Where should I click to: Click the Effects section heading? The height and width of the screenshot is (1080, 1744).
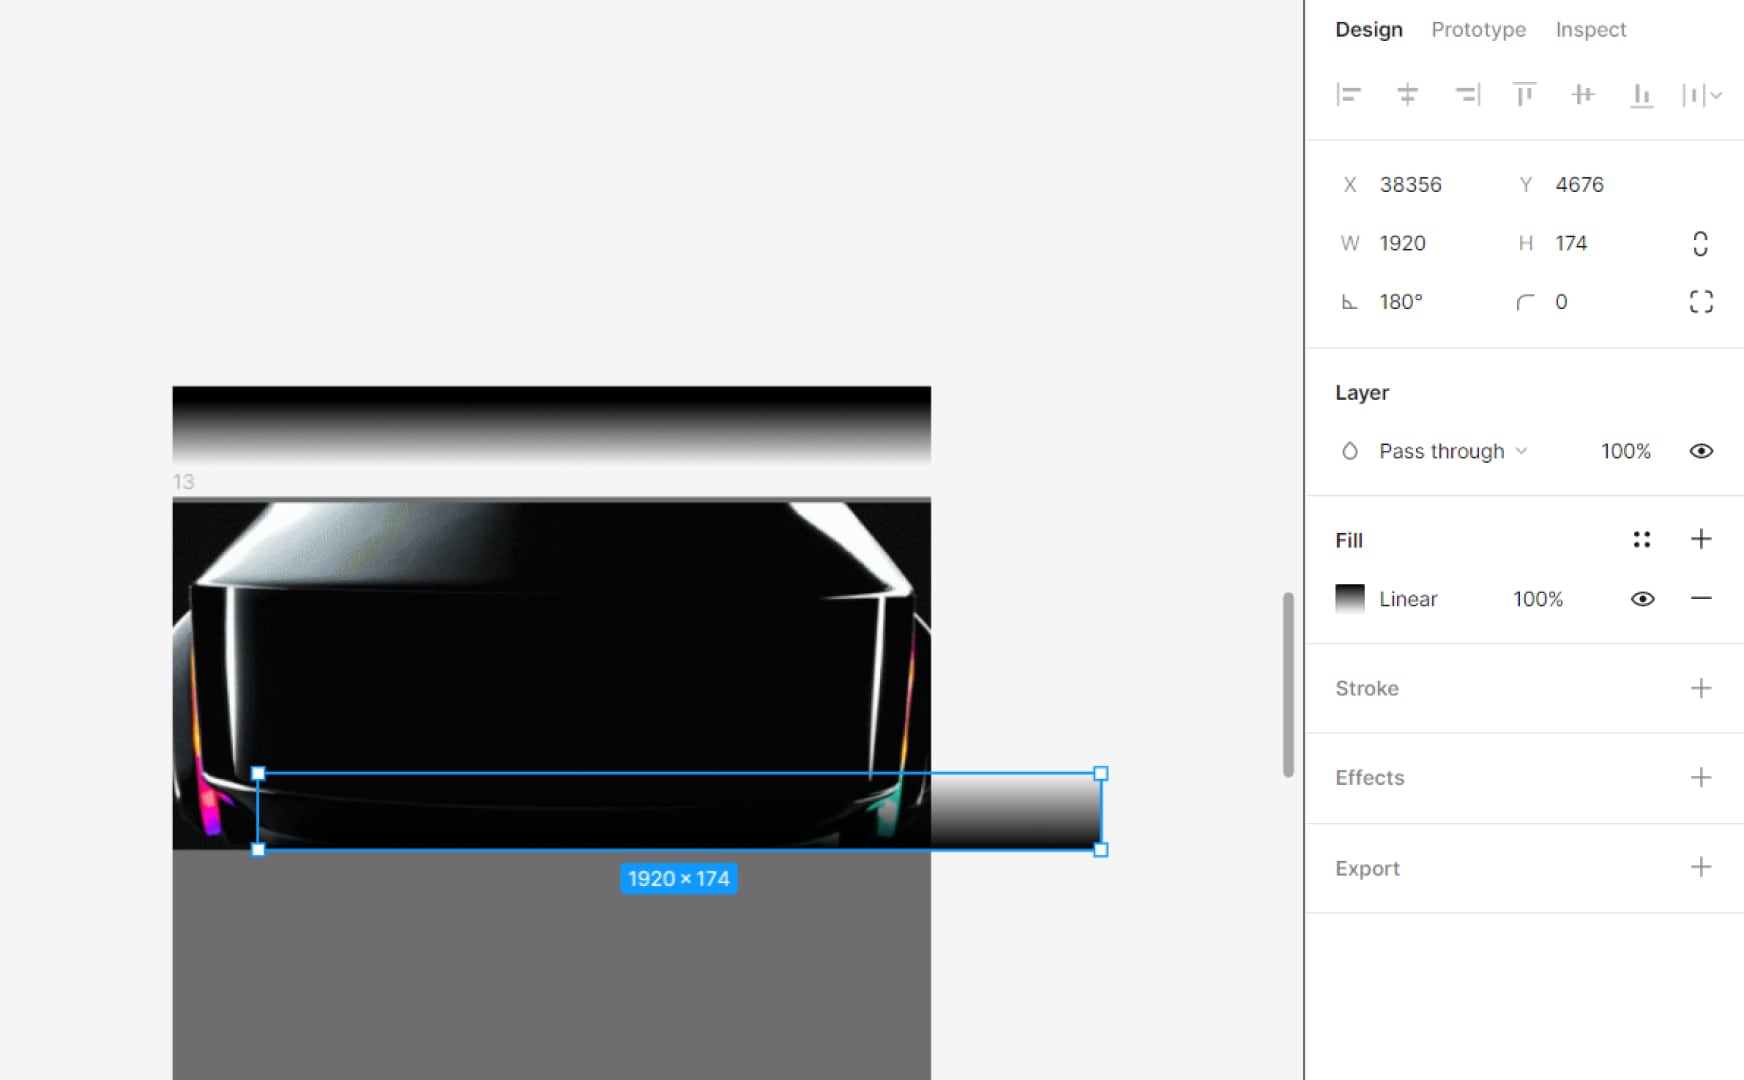1370,778
